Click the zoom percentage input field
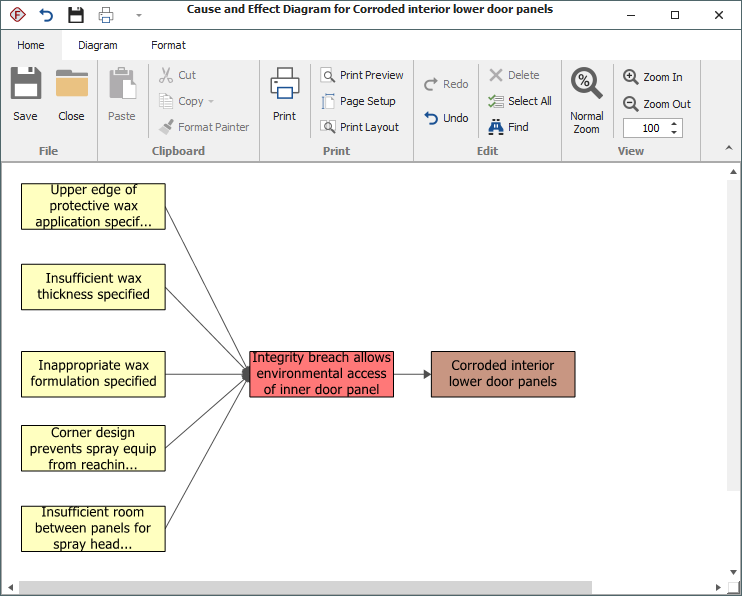The height and width of the screenshot is (596, 742). pyautogui.click(x=645, y=128)
